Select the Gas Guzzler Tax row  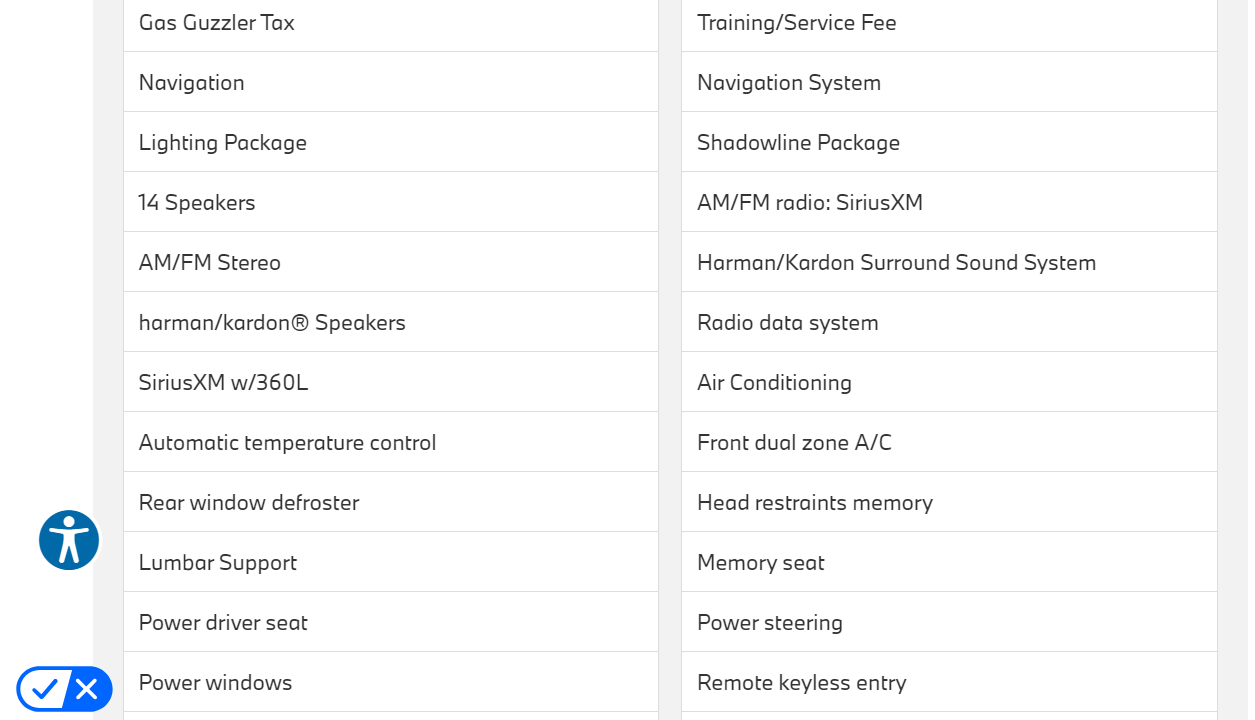[217, 22]
